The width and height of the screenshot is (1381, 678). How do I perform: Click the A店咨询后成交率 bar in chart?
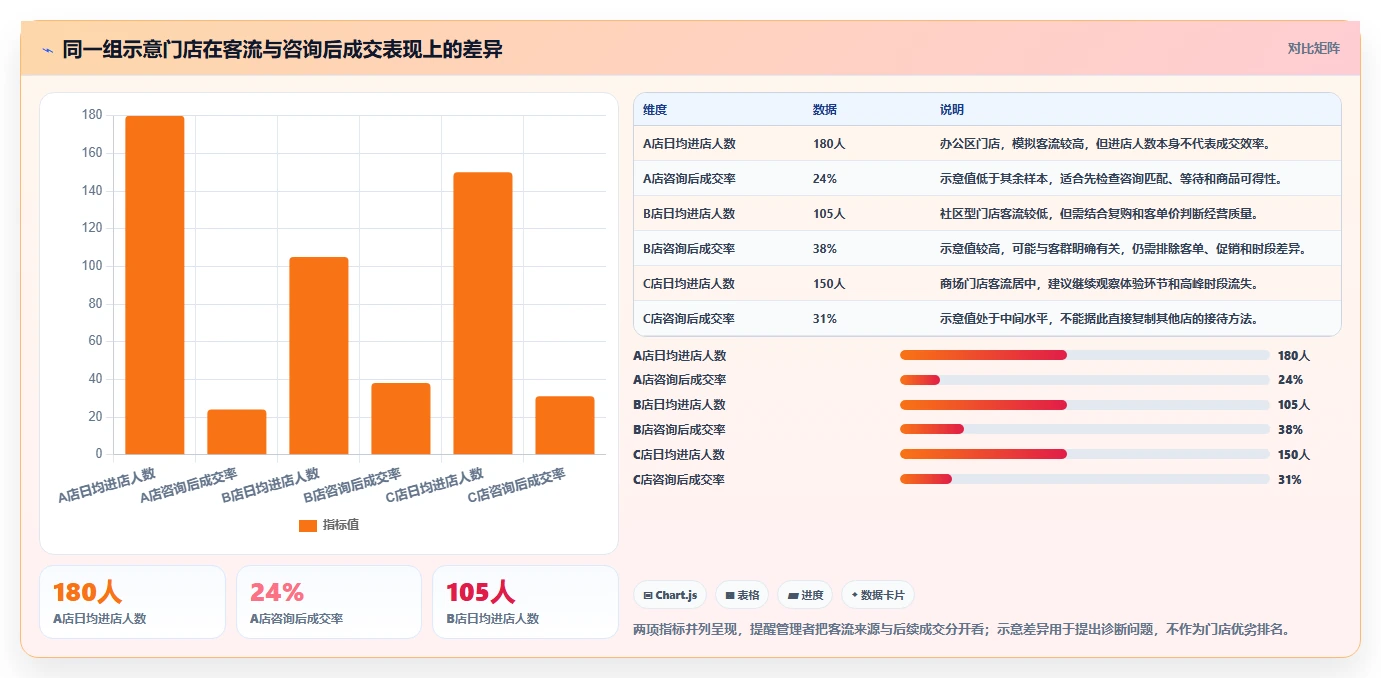click(237, 432)
